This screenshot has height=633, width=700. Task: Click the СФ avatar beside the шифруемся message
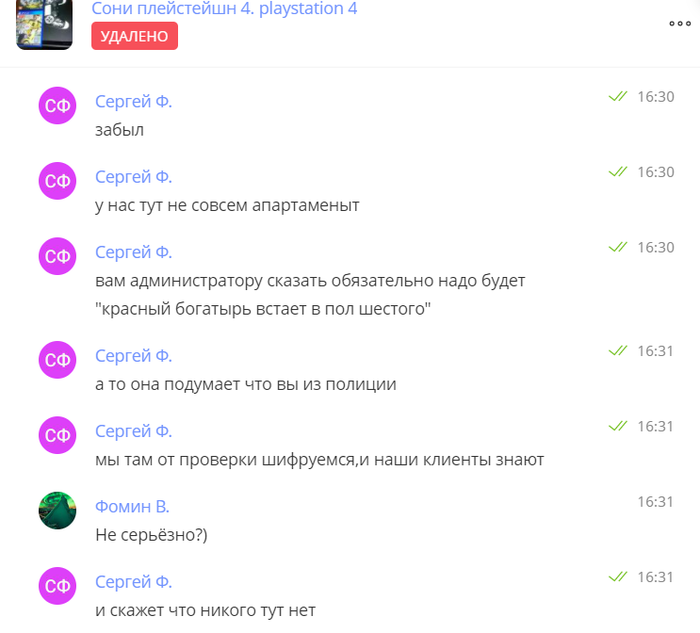pos(58,435)
